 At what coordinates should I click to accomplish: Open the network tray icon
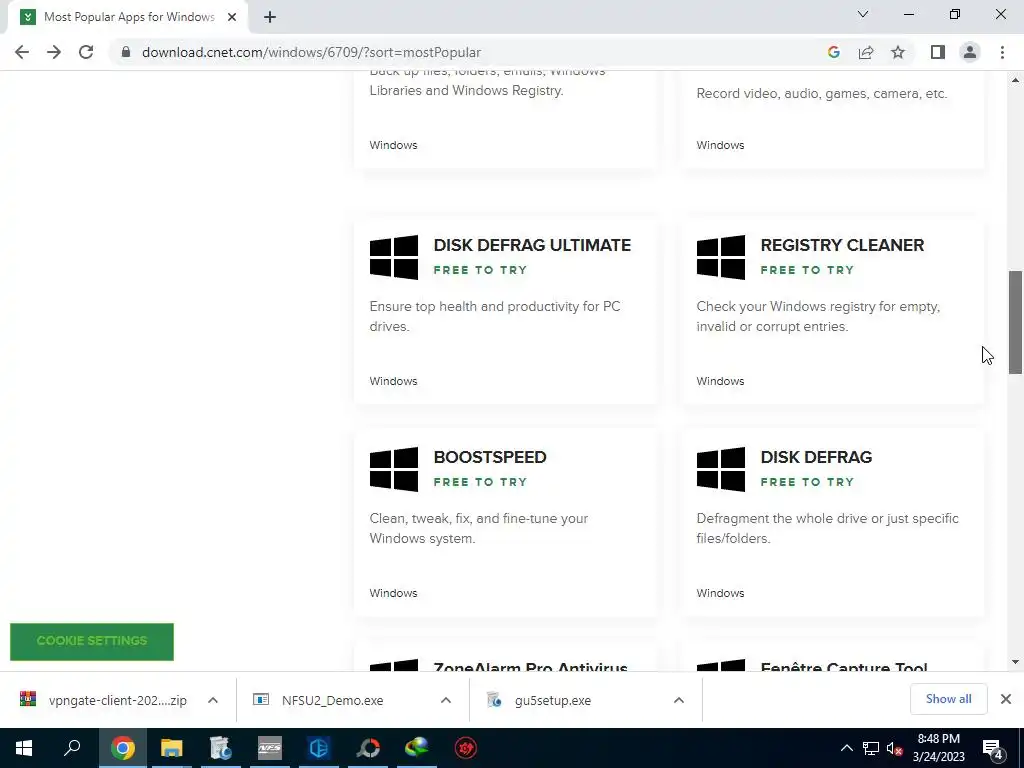871,749
